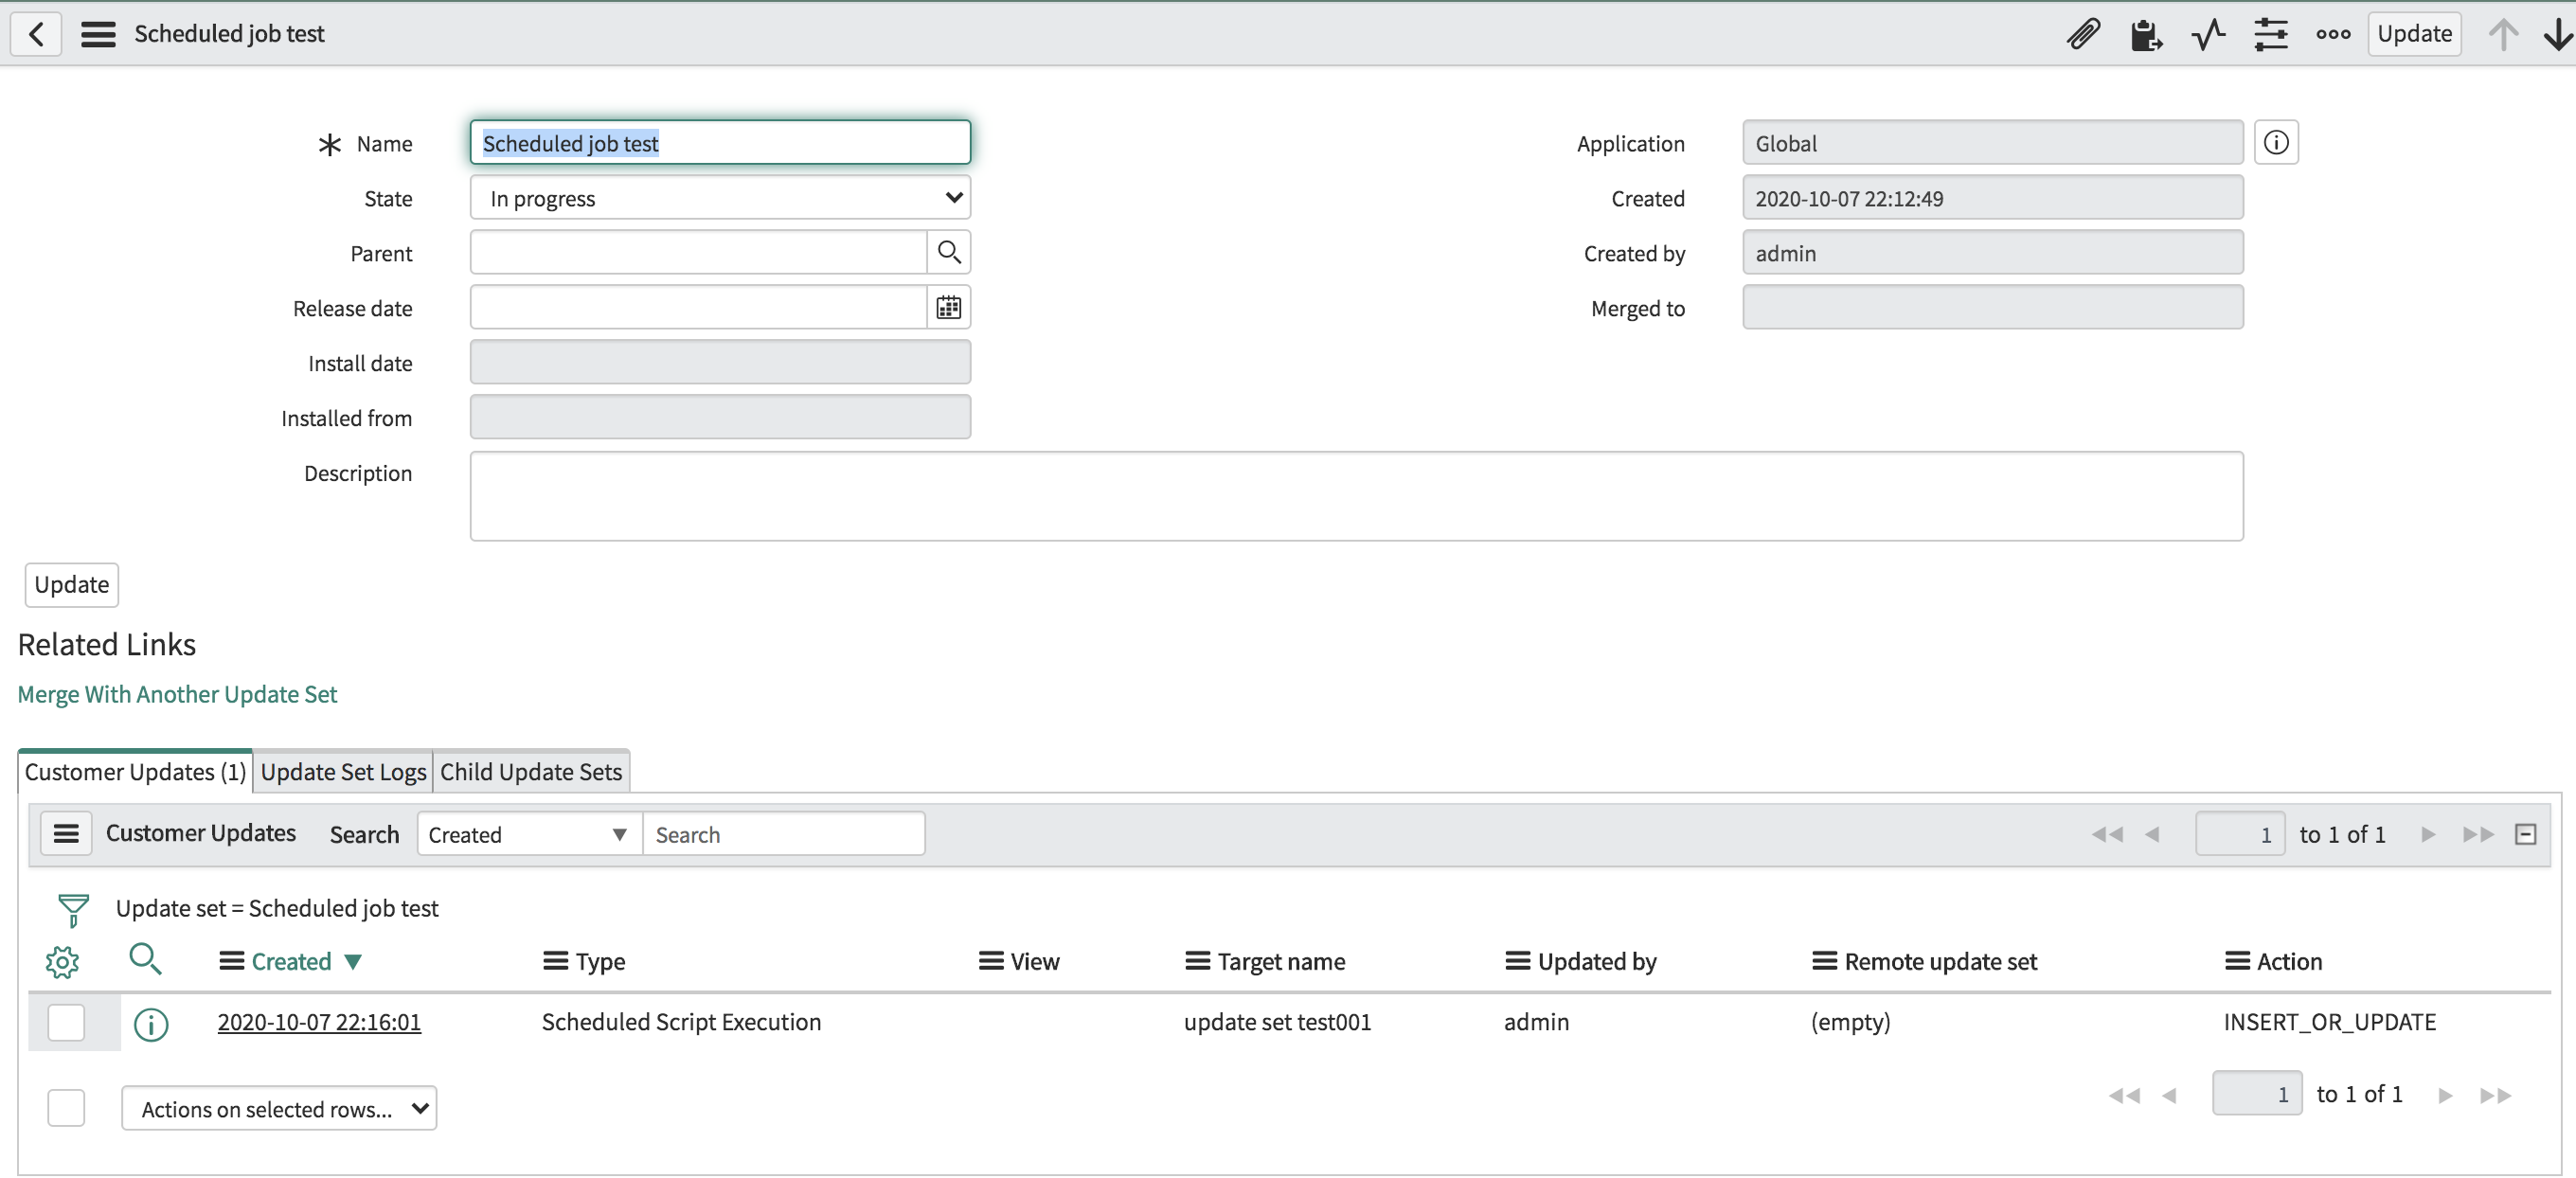This screenshot has height=1178, width=2576.
Task: Click the filter funnel icon
Action: 73,909
